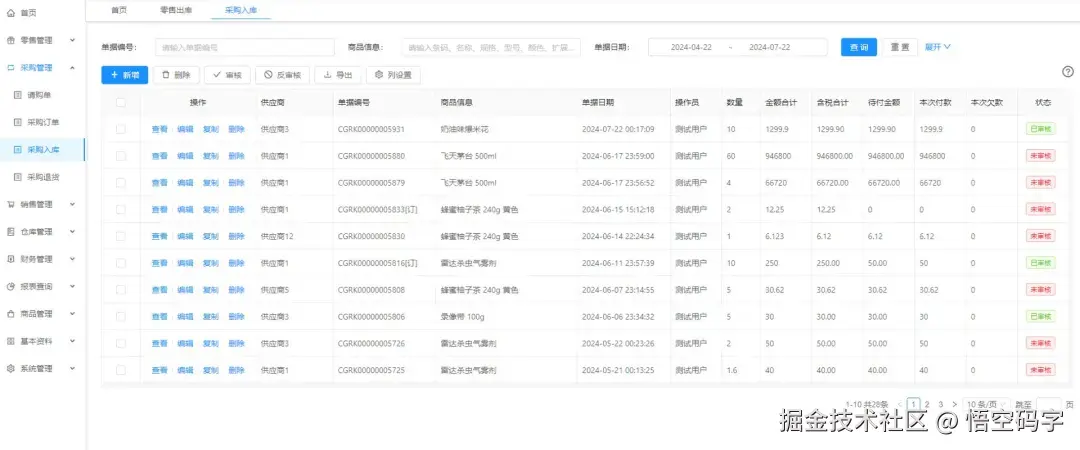This screenshot has width=1080, height=450.
Task: Open 采购订单 in the sidebar
Action: 43,123
